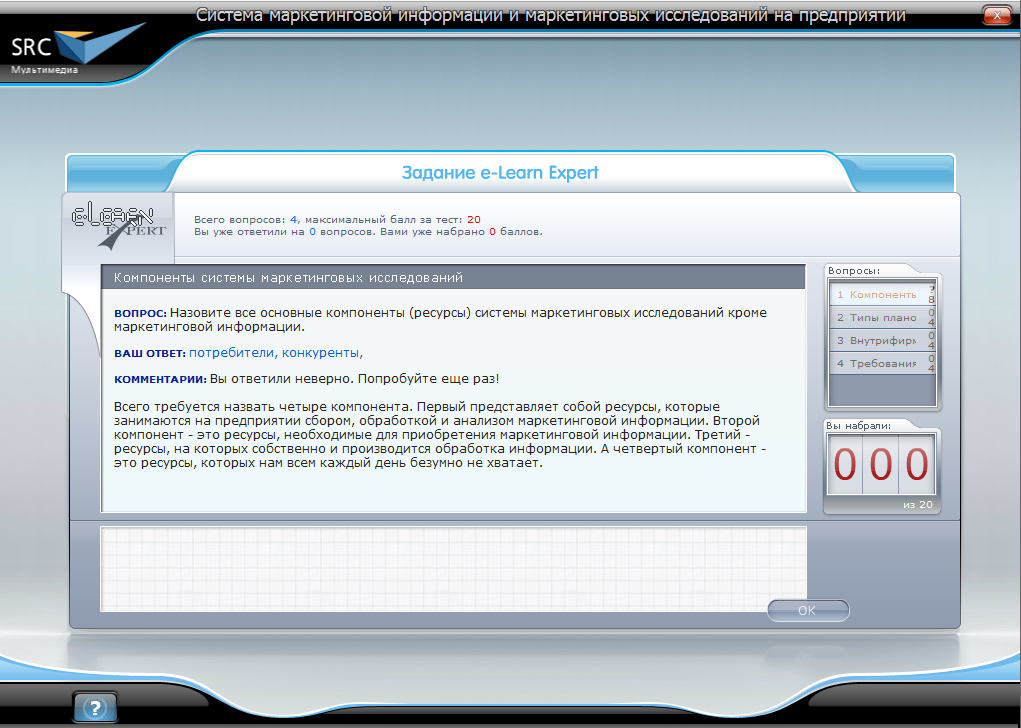
Task: Click the heading Компоненты системы маркетинговых исследований
Action: click(x=288, y=277)
